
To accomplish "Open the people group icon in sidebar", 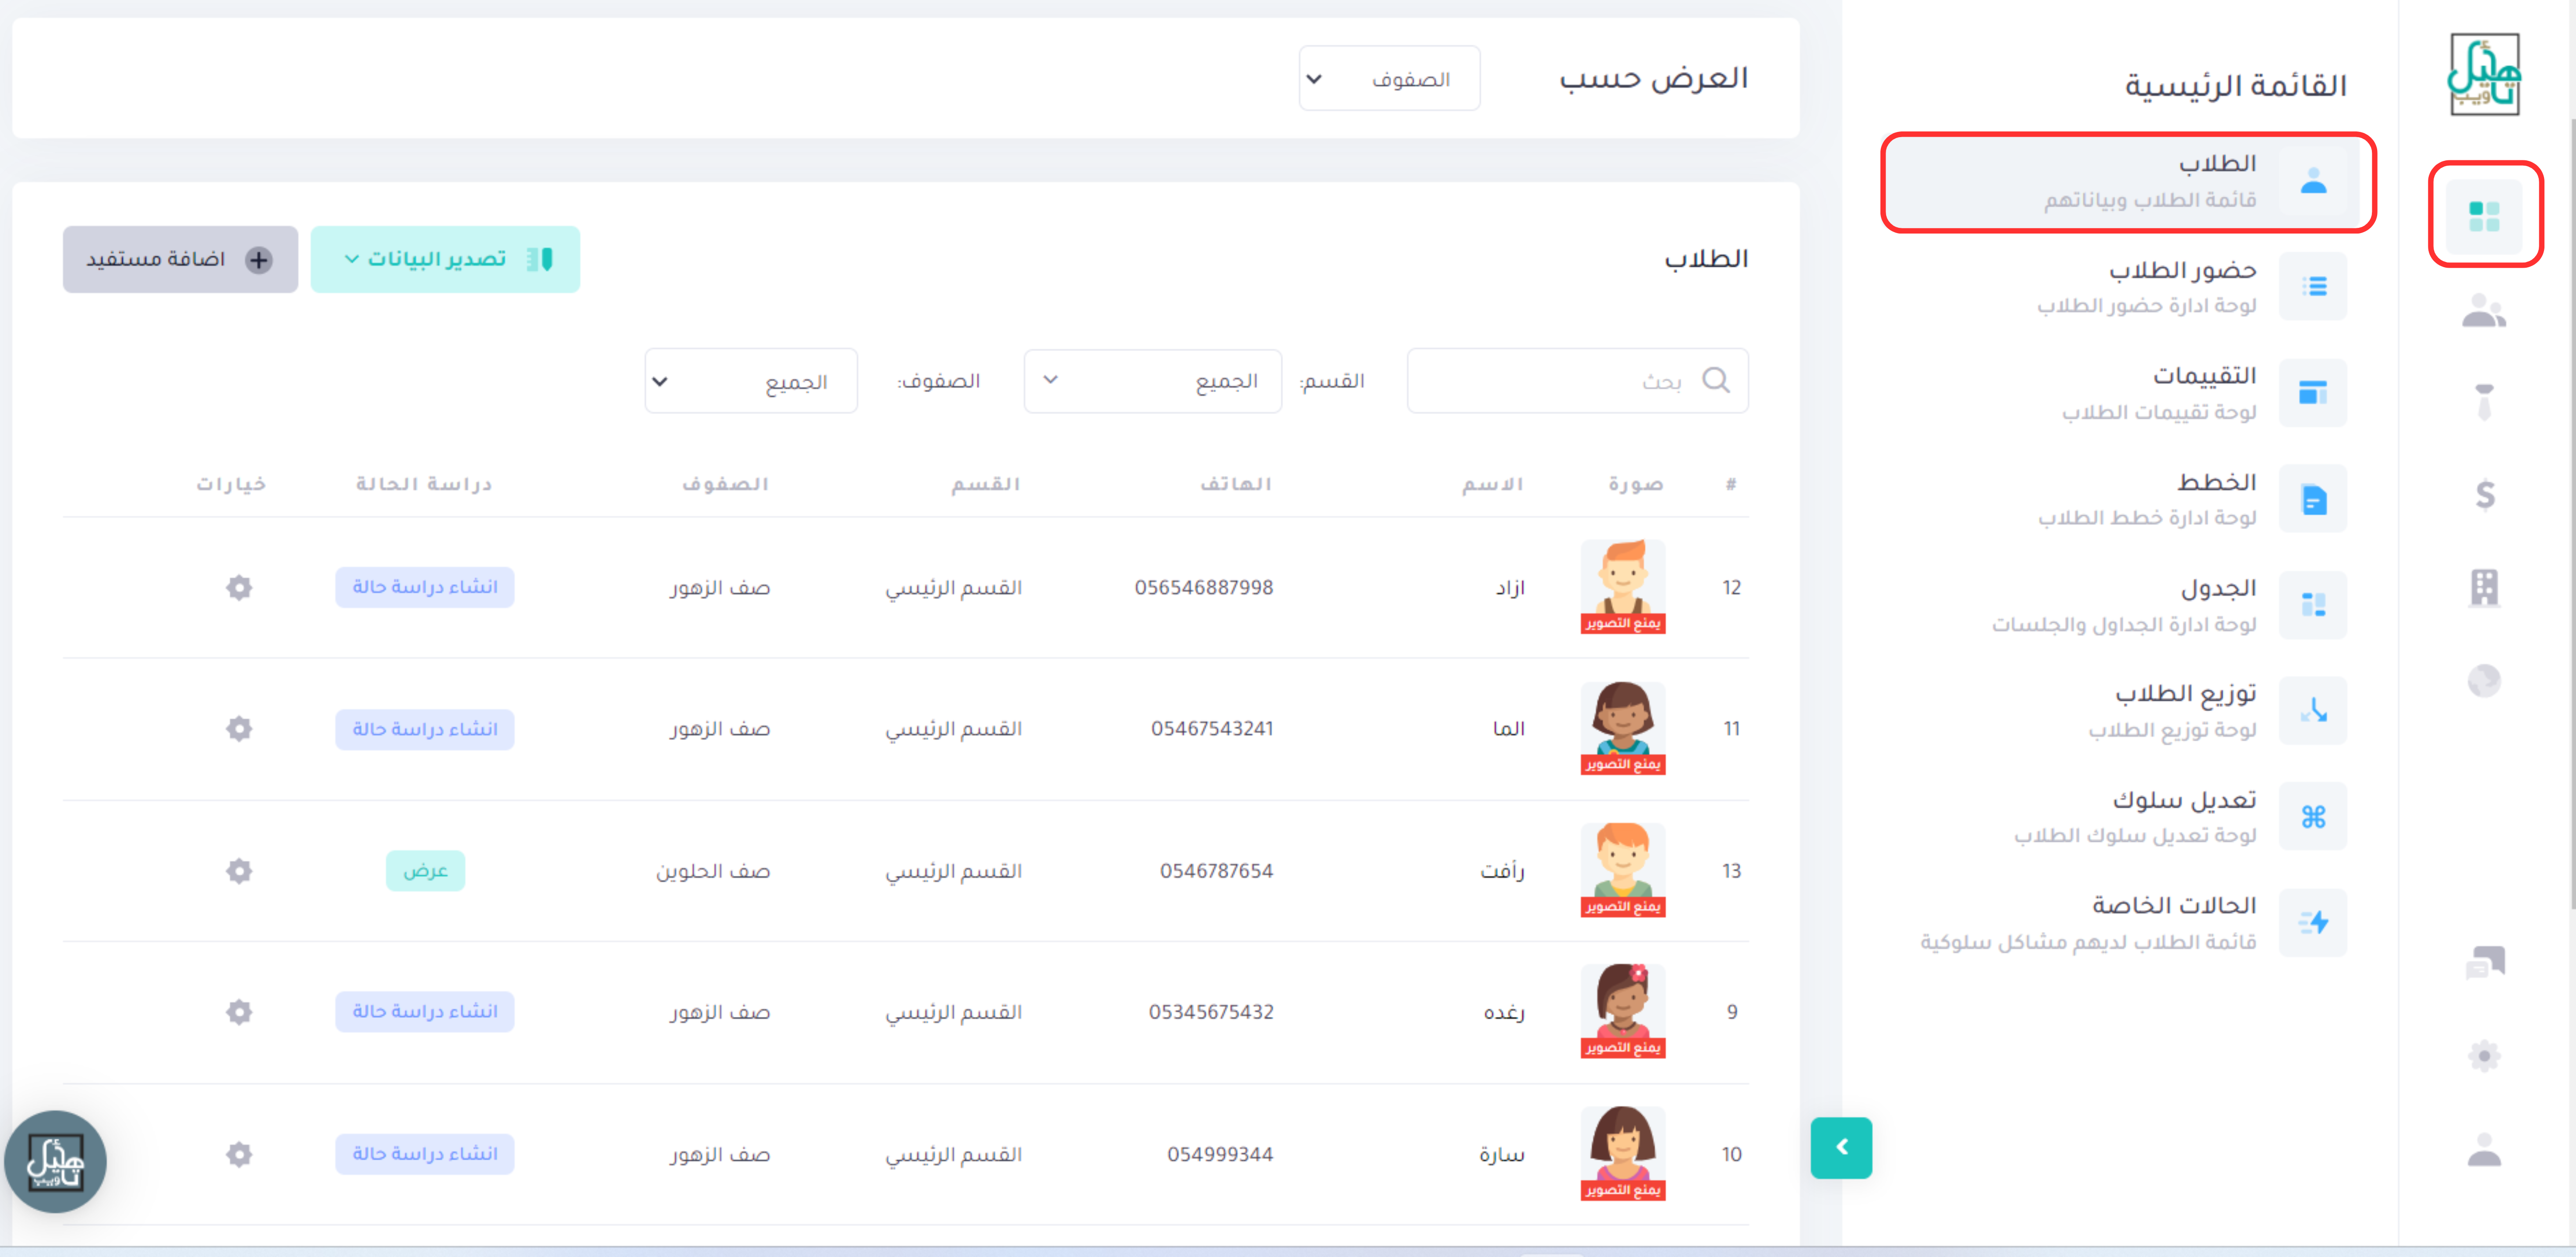I will coord(2484,311).
